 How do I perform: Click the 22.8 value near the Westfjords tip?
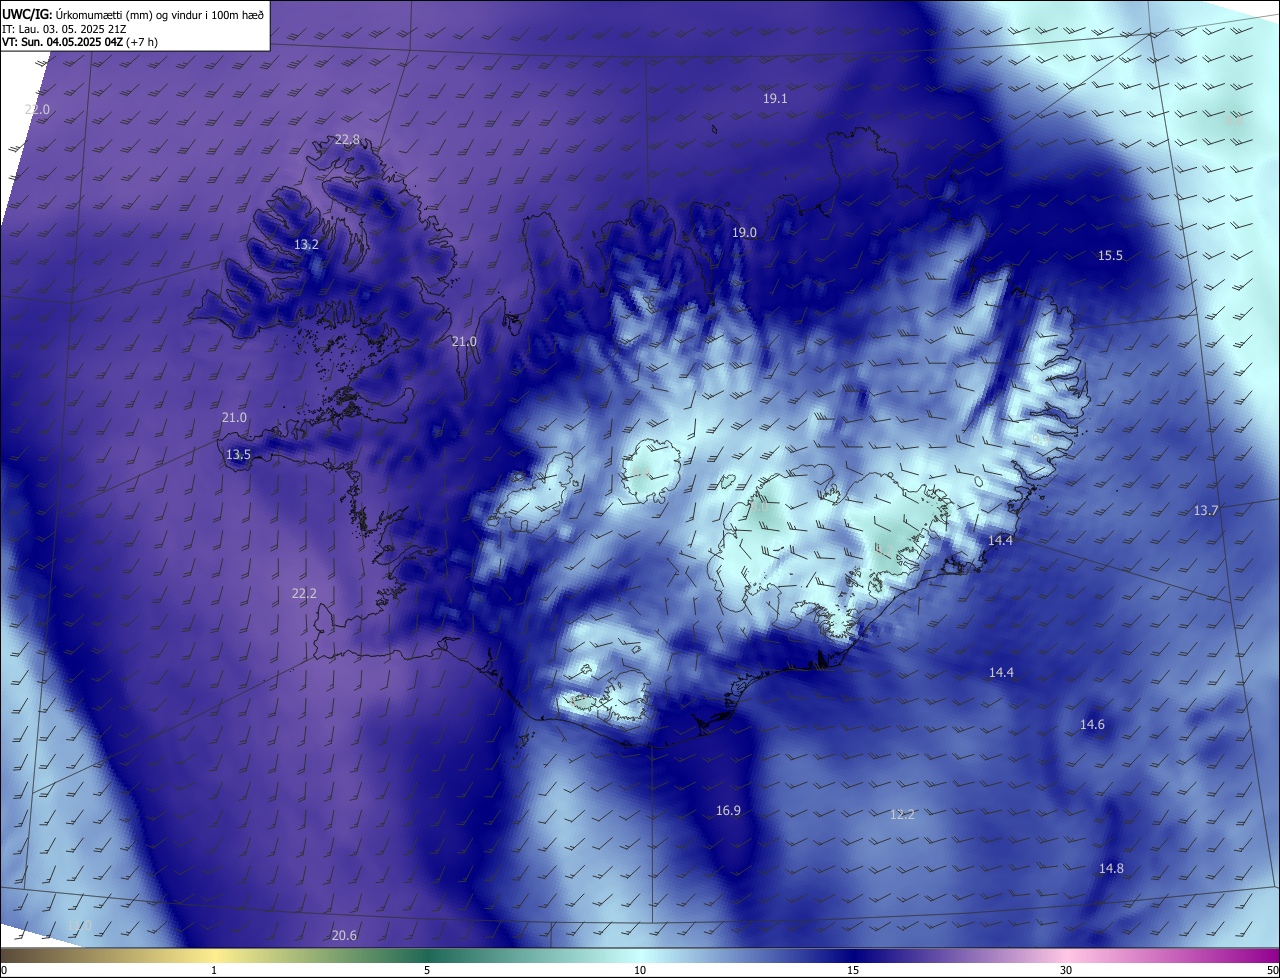[347, 139]
